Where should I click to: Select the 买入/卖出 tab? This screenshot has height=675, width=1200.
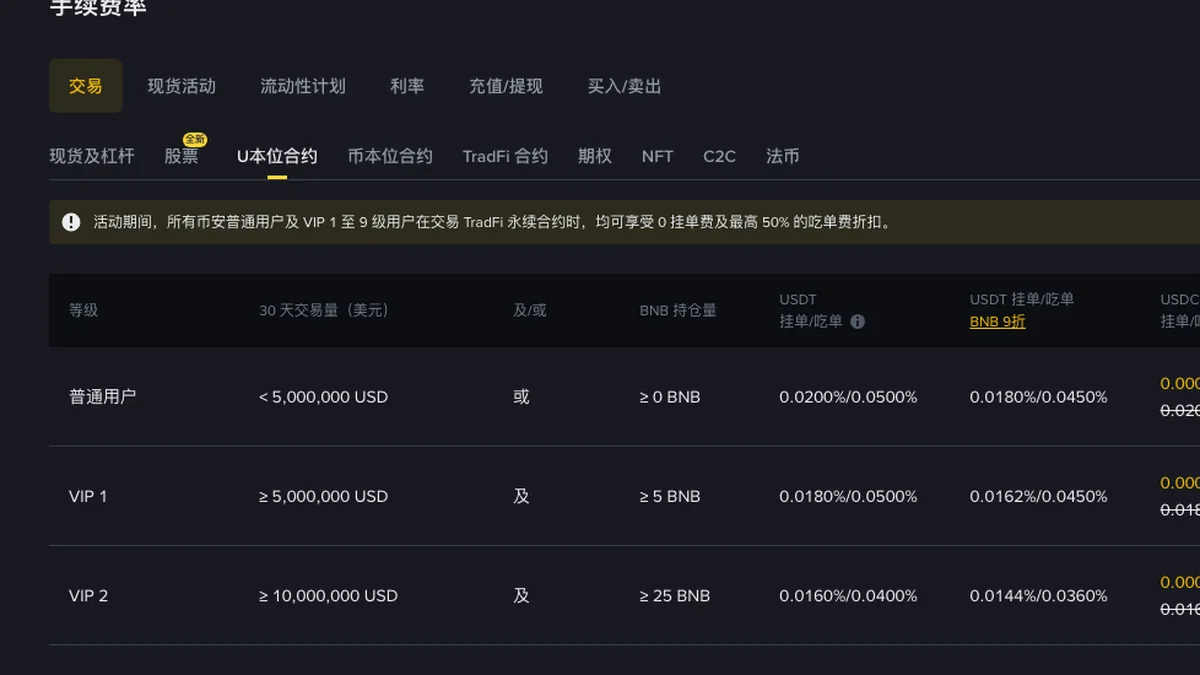tap(625, 86)
